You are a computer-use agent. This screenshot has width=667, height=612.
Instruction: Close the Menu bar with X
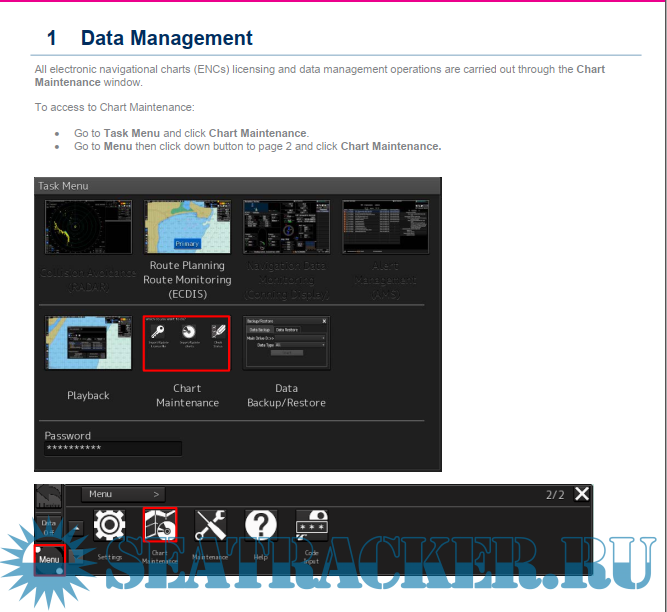[x=582, y=494]
